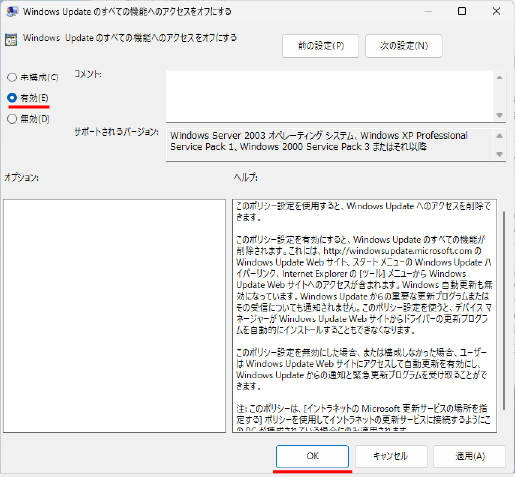The width and height of the screenshot is (515, 477).
Task: Click the サポートされるバージョン: label
Action: (116, 132)
